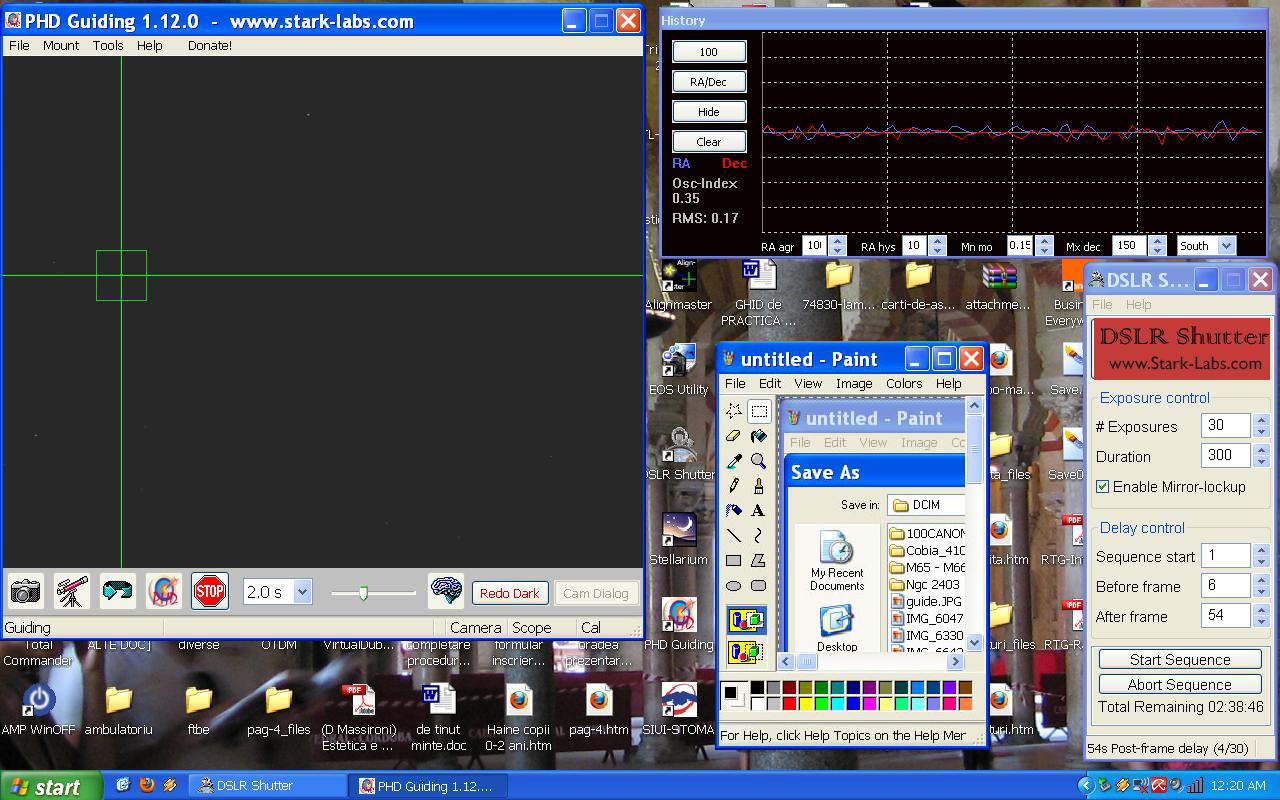Screen dimensions: 1280x800
Task: Click the Abort Sequence button
Action: pos(1180,685)
